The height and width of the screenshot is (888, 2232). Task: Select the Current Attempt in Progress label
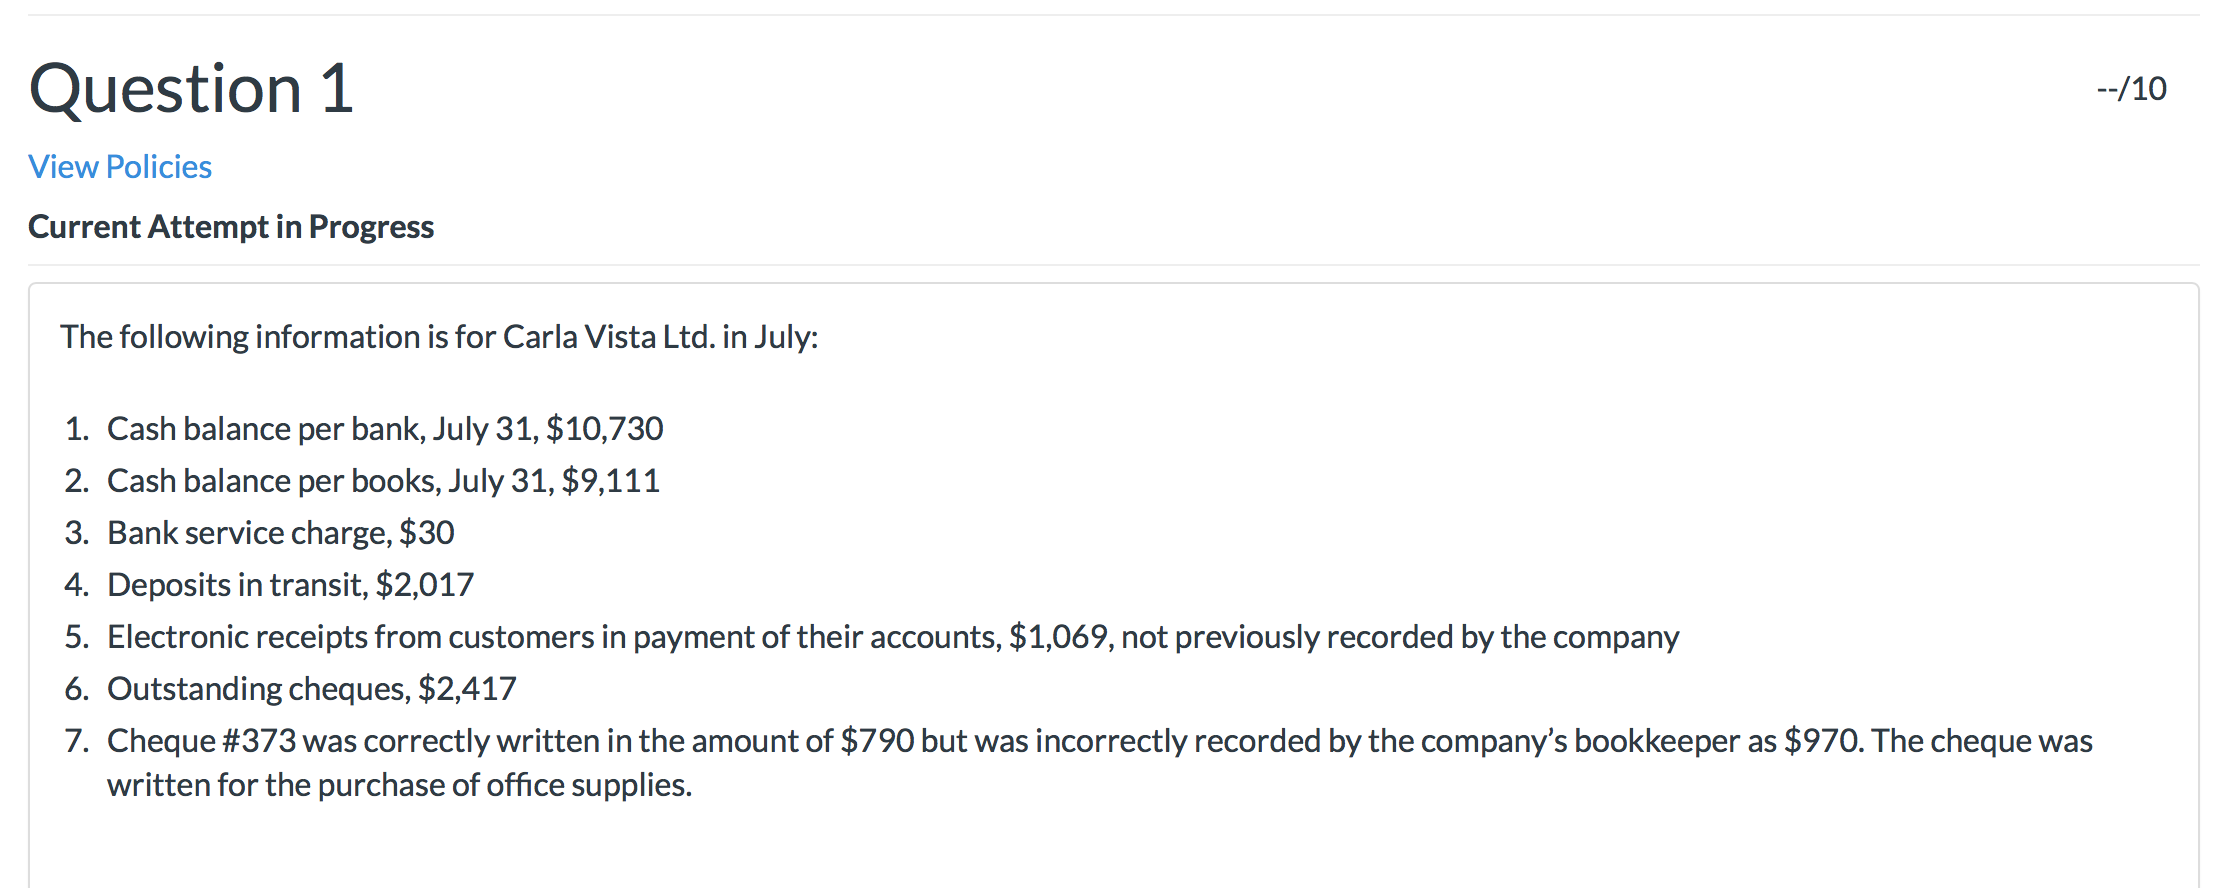point(231,227)
